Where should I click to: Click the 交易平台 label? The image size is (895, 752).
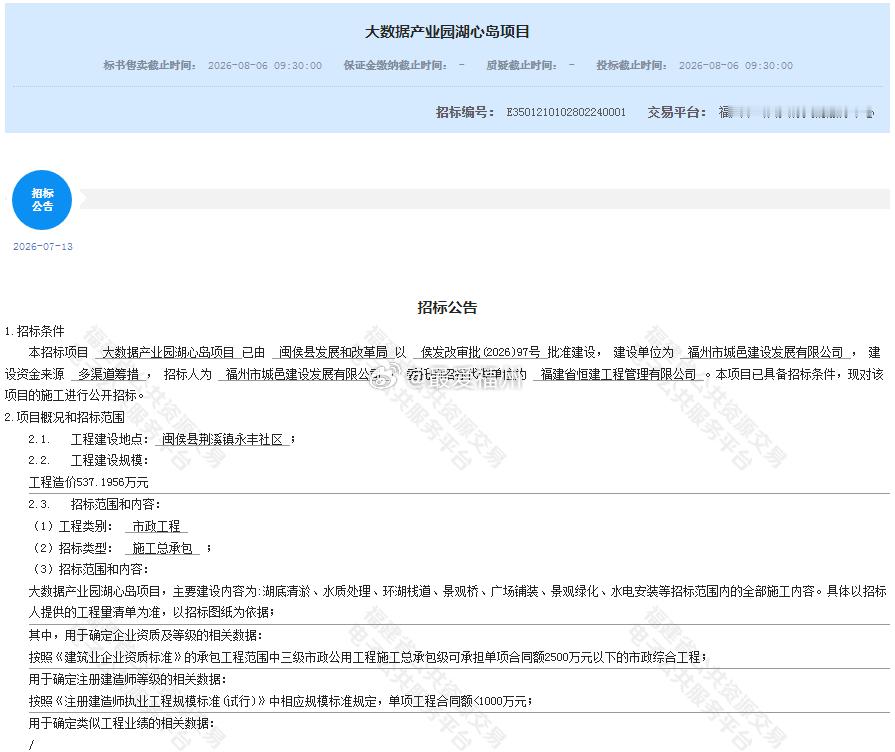[x=676, y=112]
